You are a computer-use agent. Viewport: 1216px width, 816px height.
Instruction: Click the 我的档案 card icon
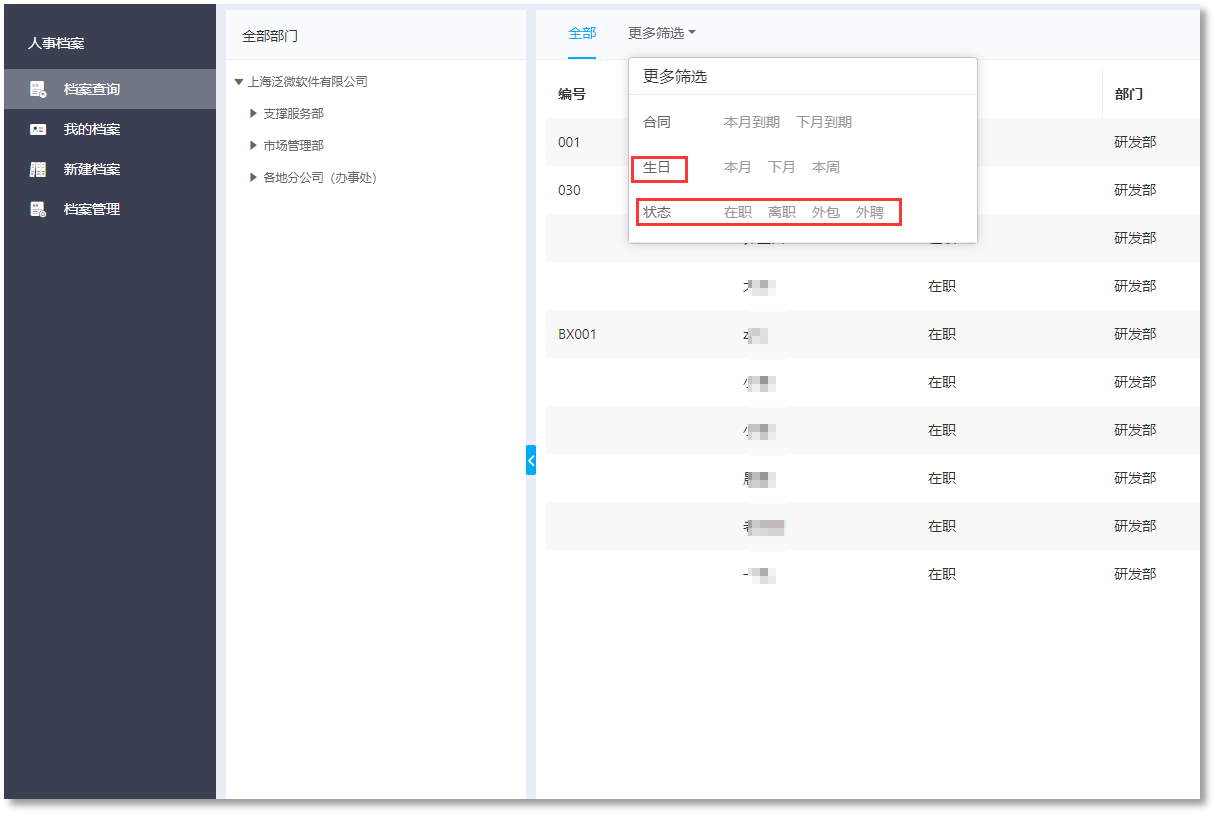pyautogui.click(x=38, y=129)
